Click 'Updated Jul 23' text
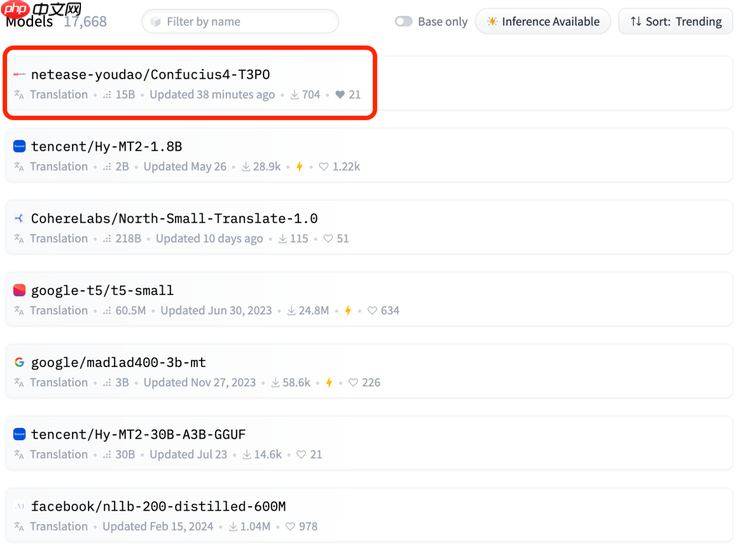Viewport: 750px width, 552px height. (x=188, y=454)
